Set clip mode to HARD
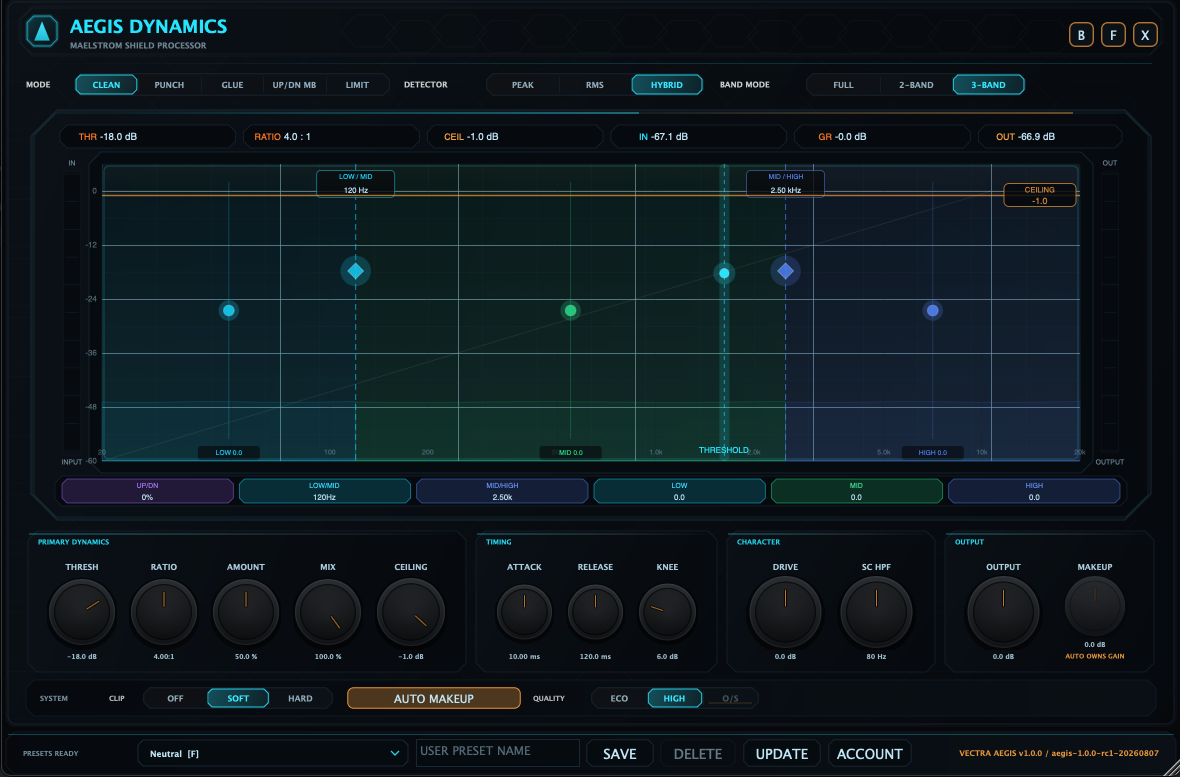This screenshot has width=1180, height=777. [x=300, y=698]
